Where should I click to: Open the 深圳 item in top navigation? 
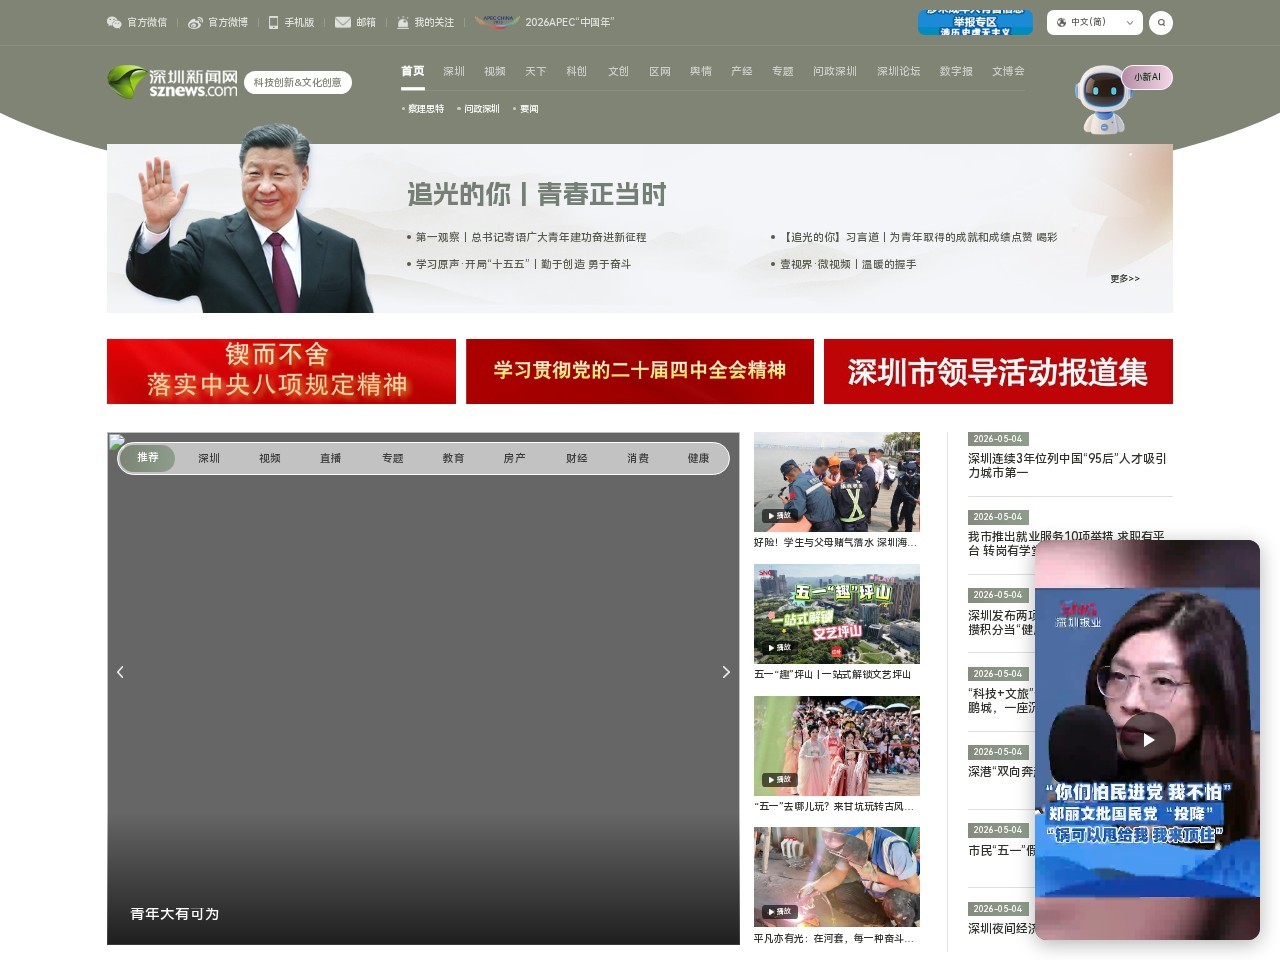(454, 71)
